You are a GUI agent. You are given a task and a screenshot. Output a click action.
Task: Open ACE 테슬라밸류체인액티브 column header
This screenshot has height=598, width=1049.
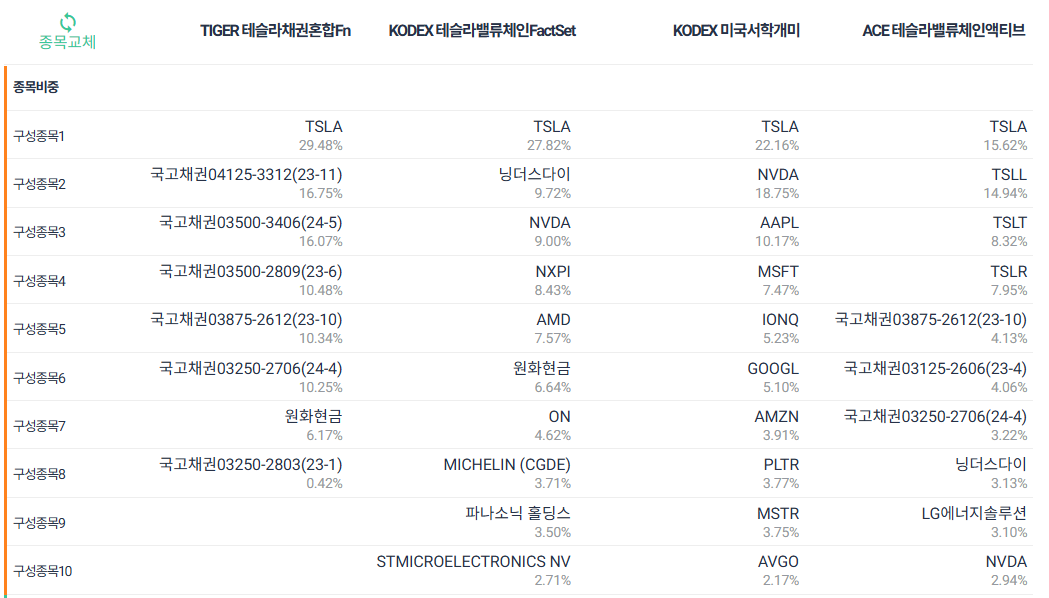(943, 31)
